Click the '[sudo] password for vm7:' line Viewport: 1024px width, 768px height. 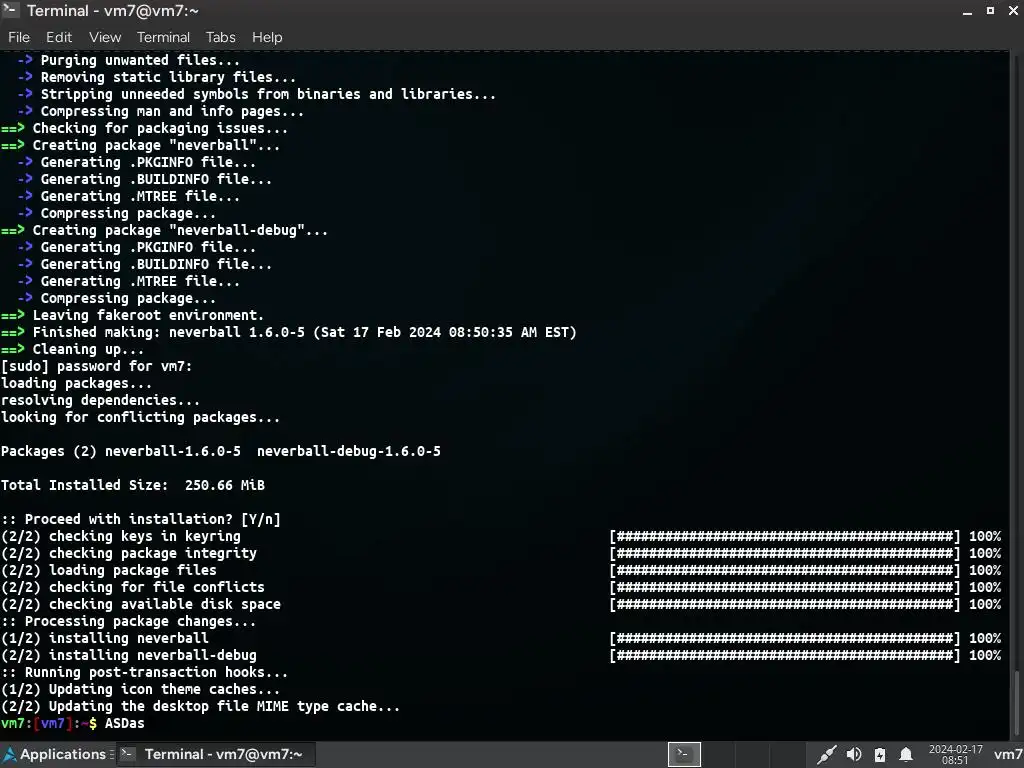pos(97,366)
